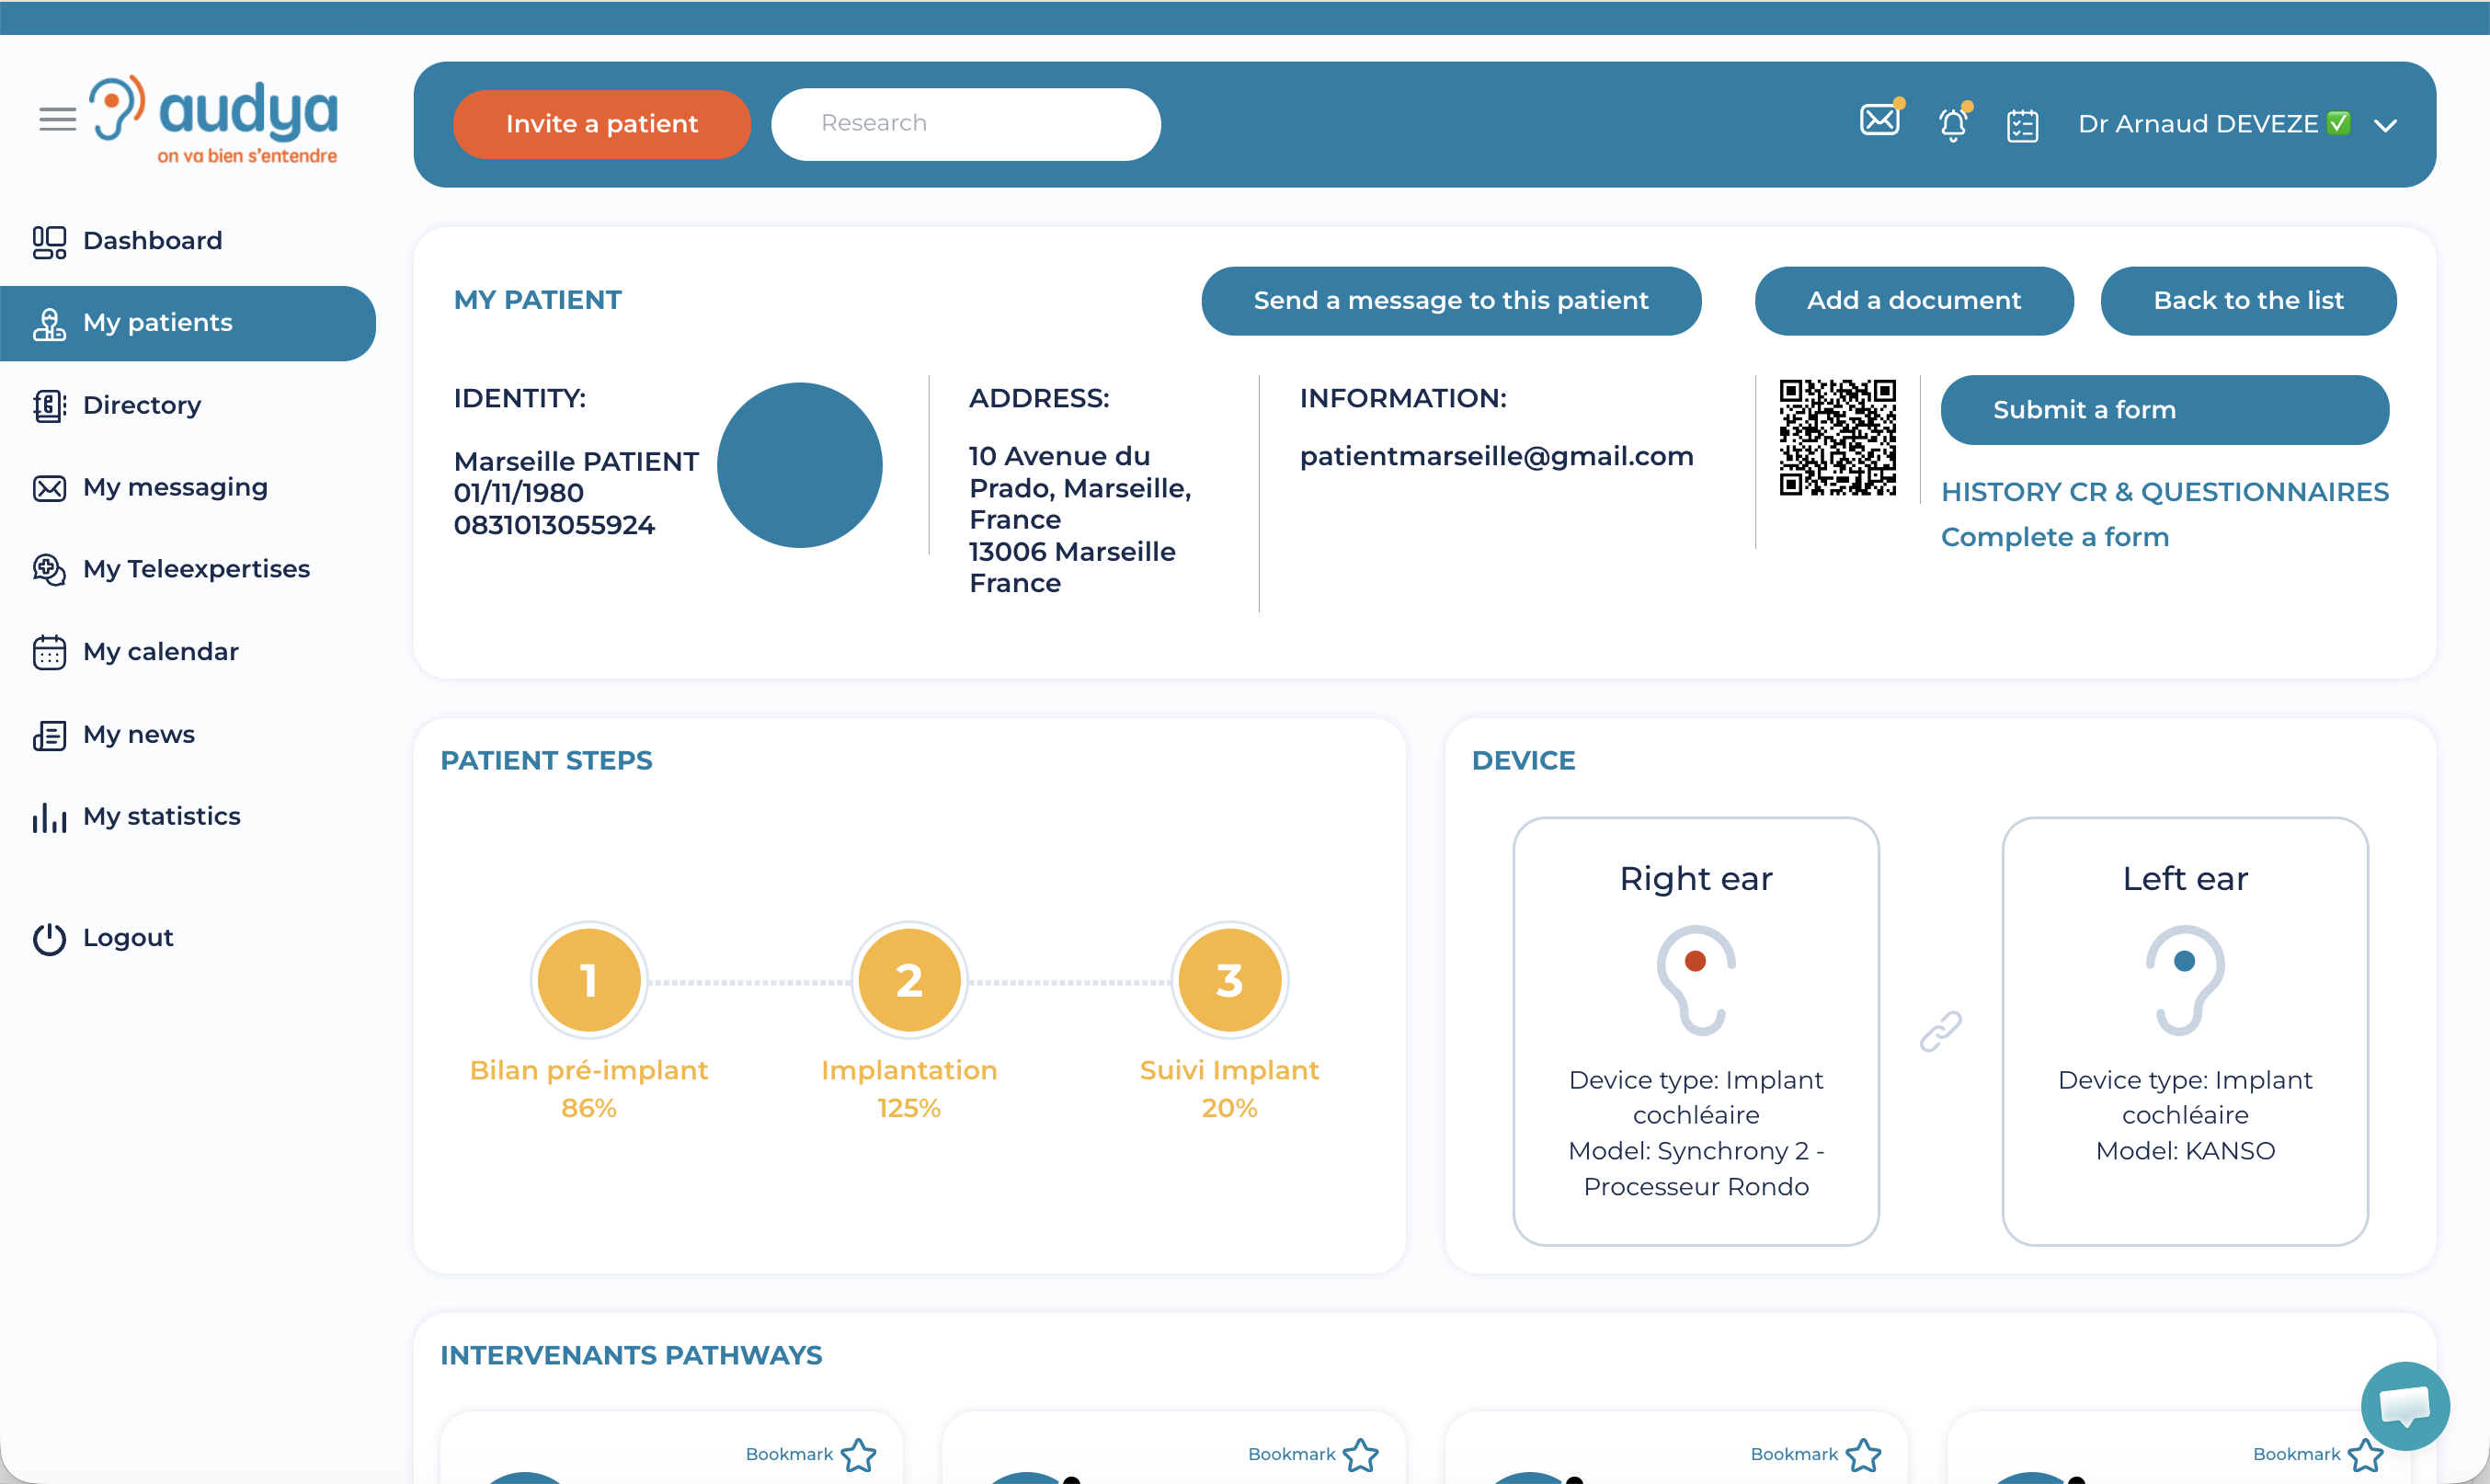The height and width of the screenshot is (1484, 2490).
Task: Select the Implantation step marker
Action: pyautogui.click(x=908, y=979)
